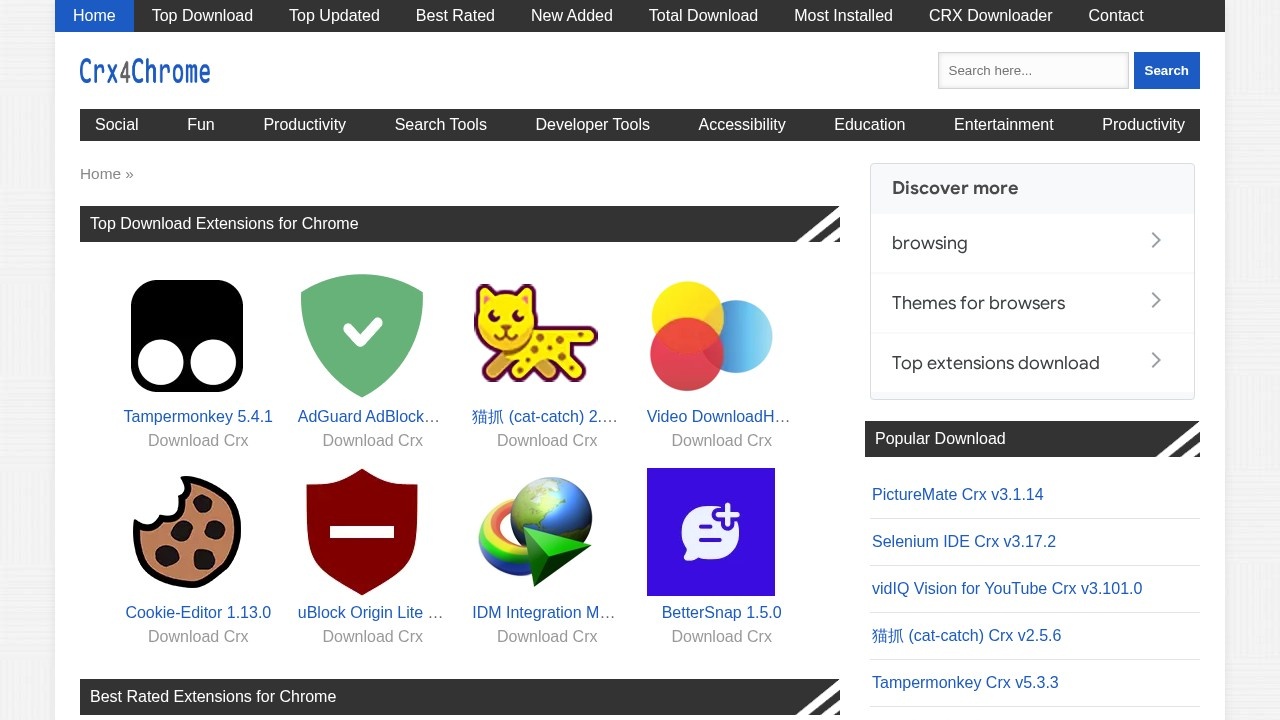The width and height of the screenshot is (1280, 720).
Task: Click the Tampermonkey extension icon
Action: (x=187, y=336)
